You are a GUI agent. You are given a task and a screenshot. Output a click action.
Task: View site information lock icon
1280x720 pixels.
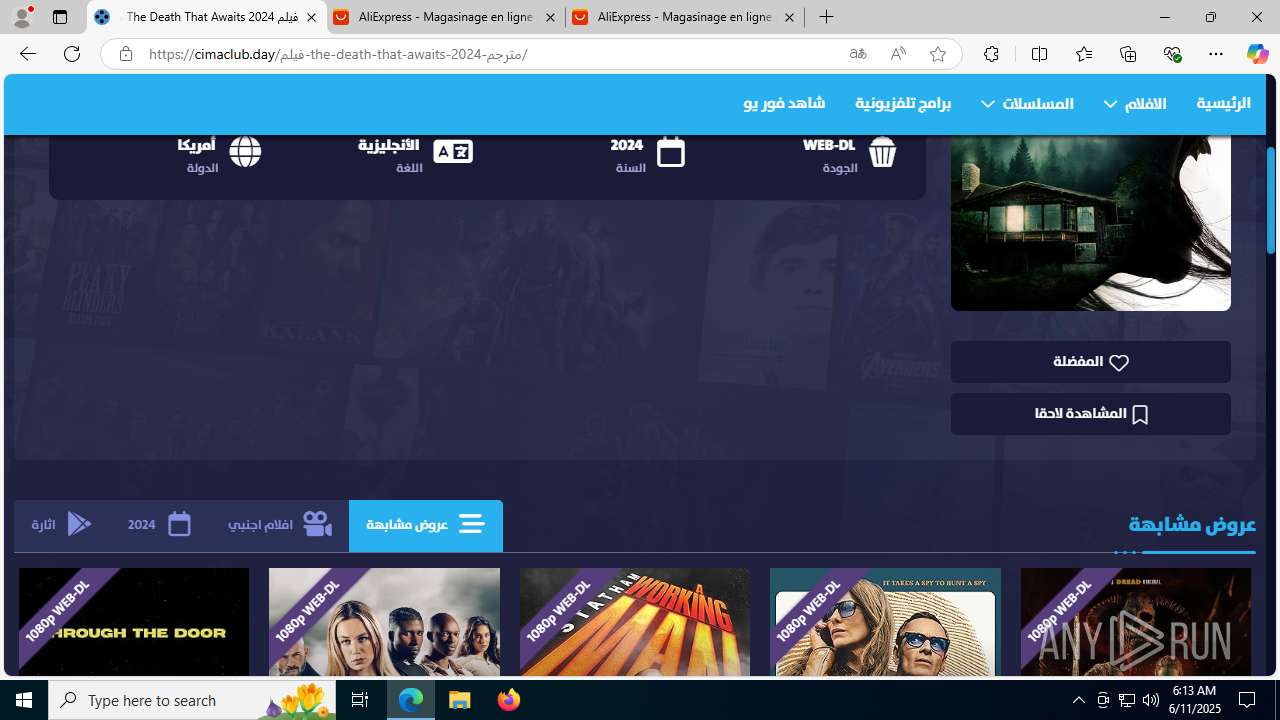[125, 54]
